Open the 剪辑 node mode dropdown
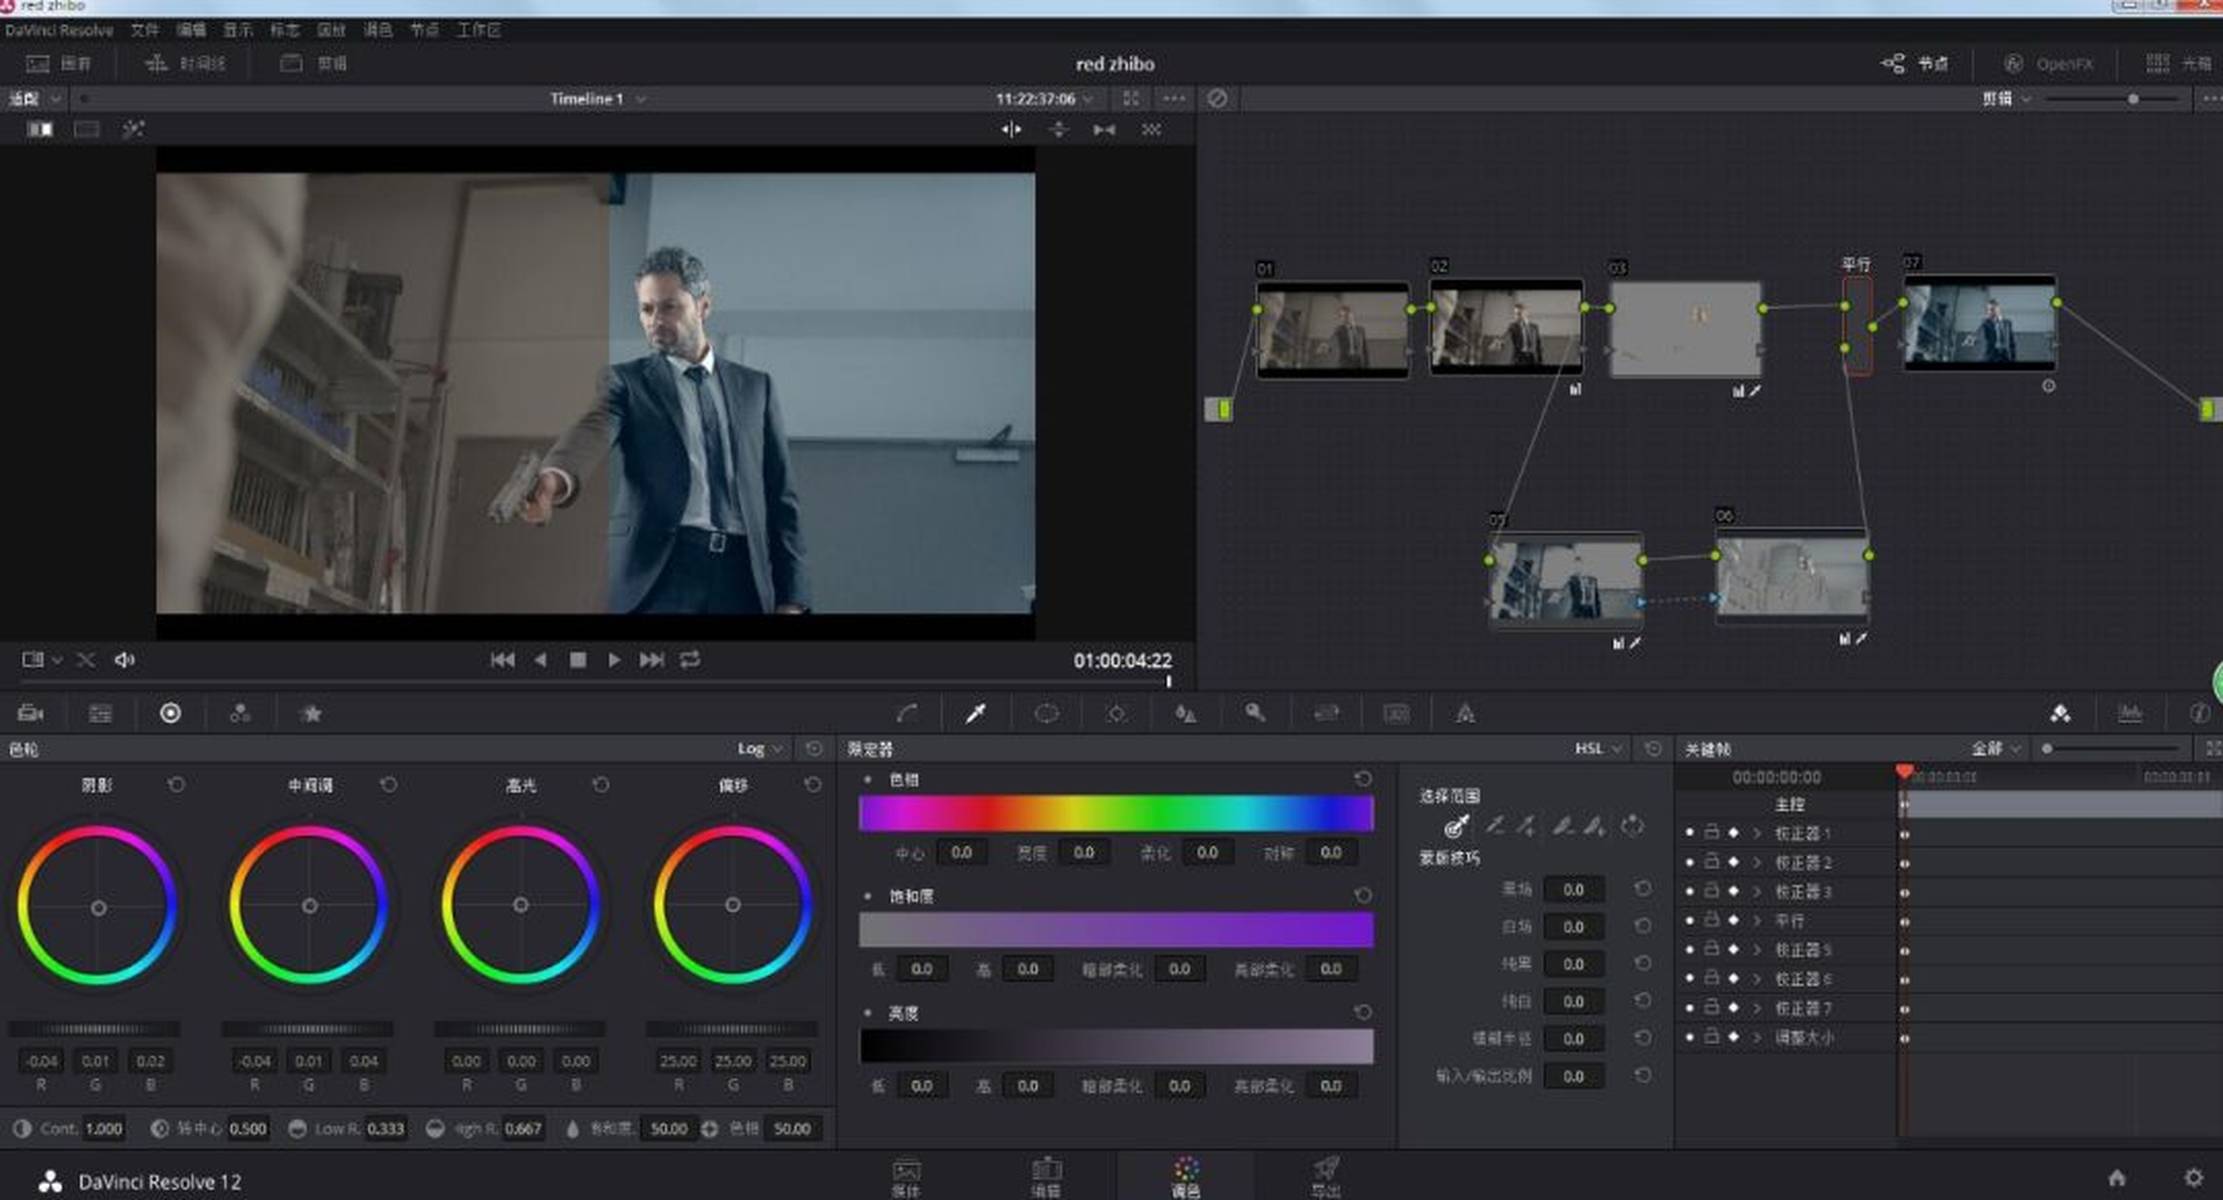 tap(2007, 98)
